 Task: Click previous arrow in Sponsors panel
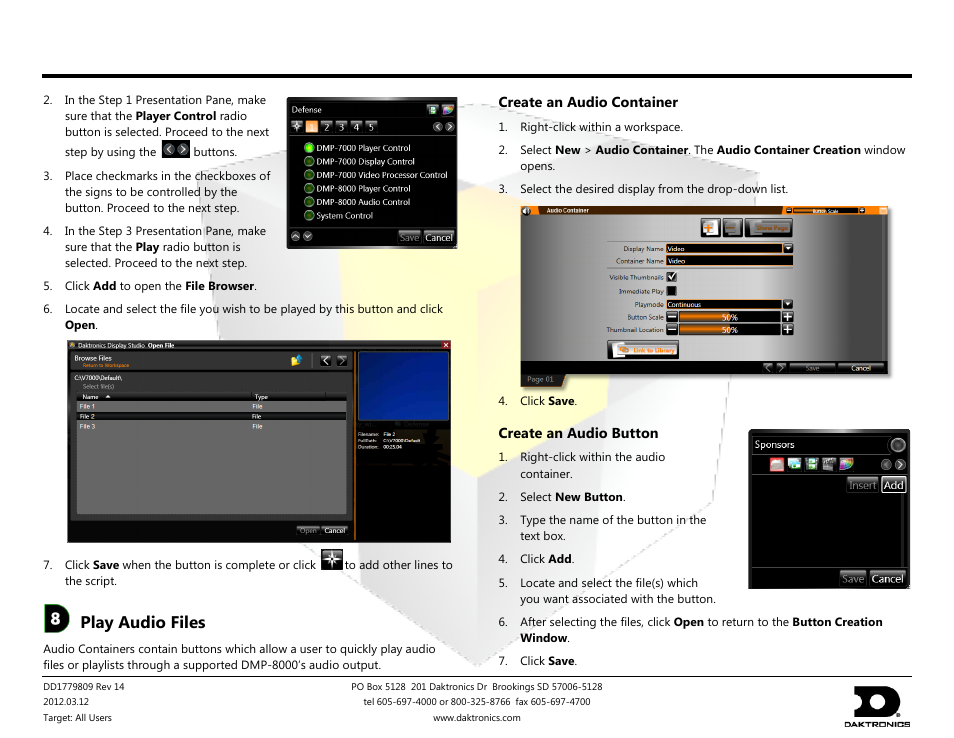coord(886,465)
